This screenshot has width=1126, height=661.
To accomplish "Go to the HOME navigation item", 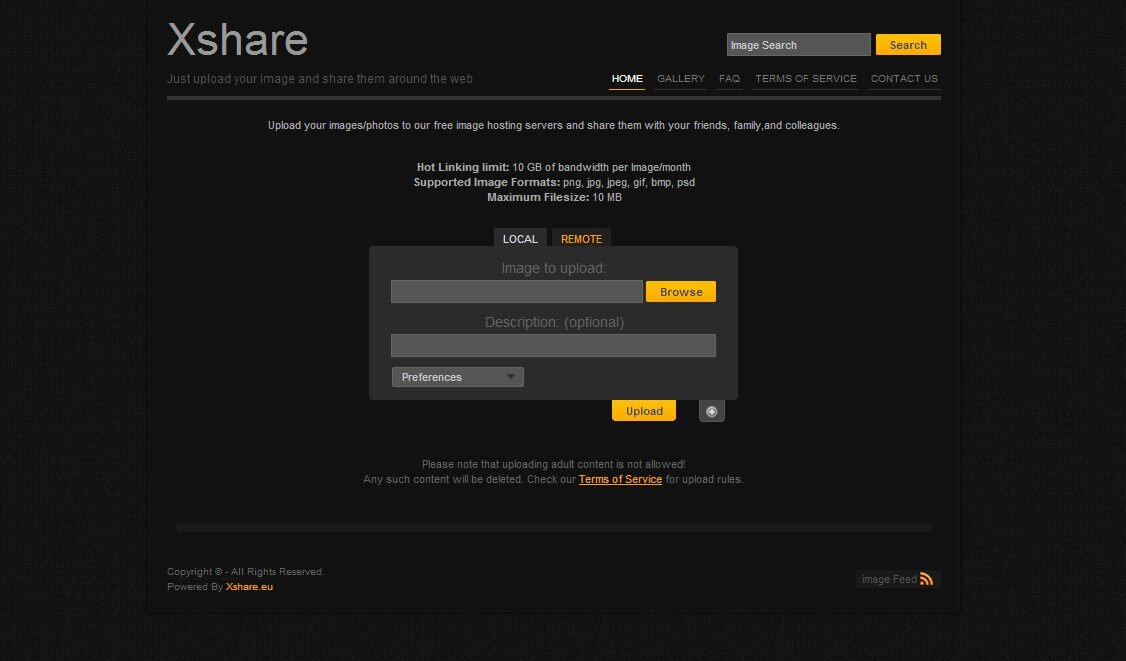I will [x=627, y=79].
